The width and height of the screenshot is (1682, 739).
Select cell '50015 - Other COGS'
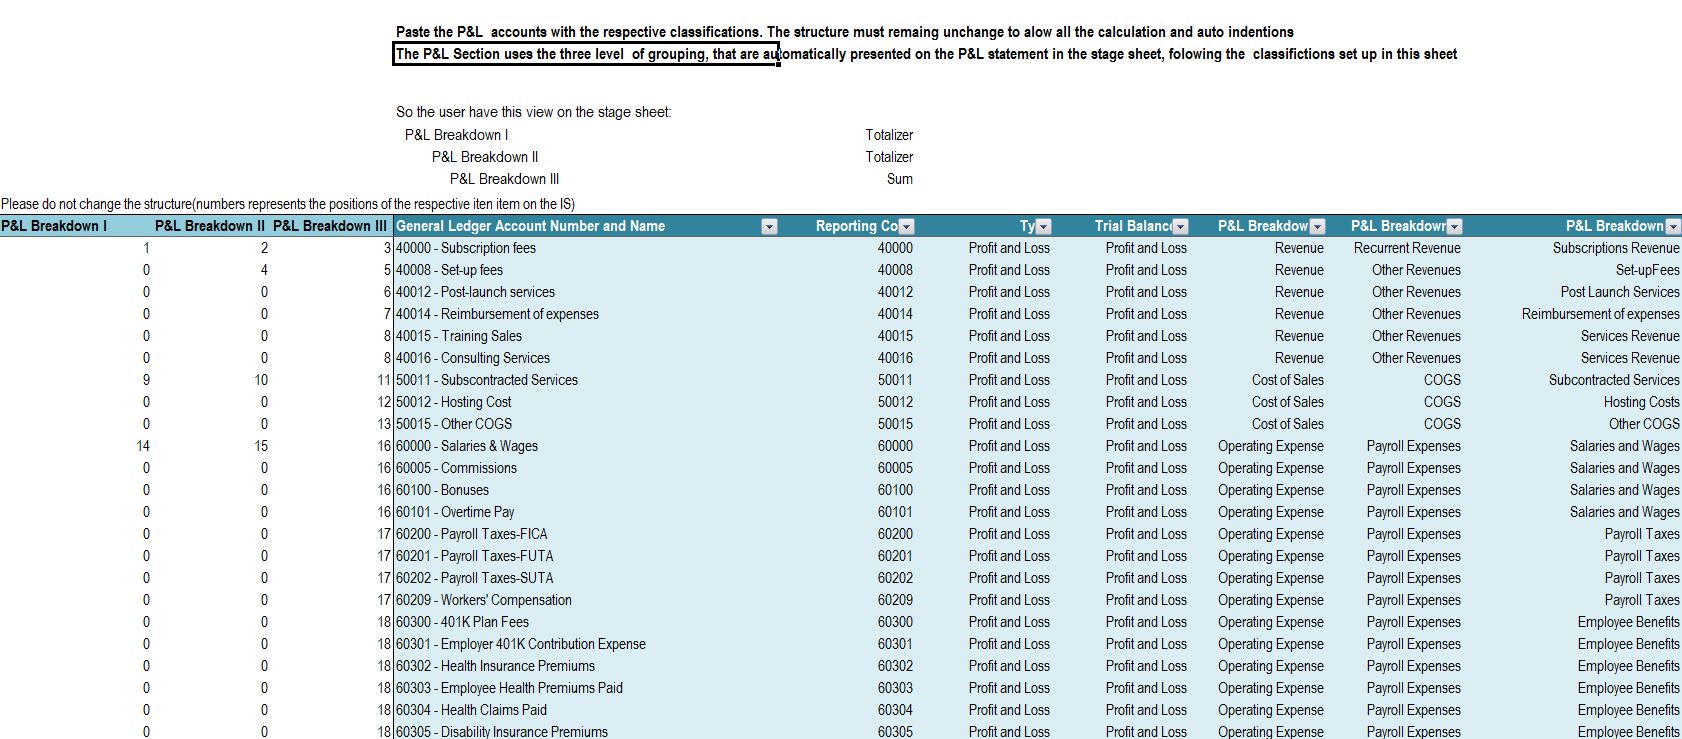click(586, 424)
